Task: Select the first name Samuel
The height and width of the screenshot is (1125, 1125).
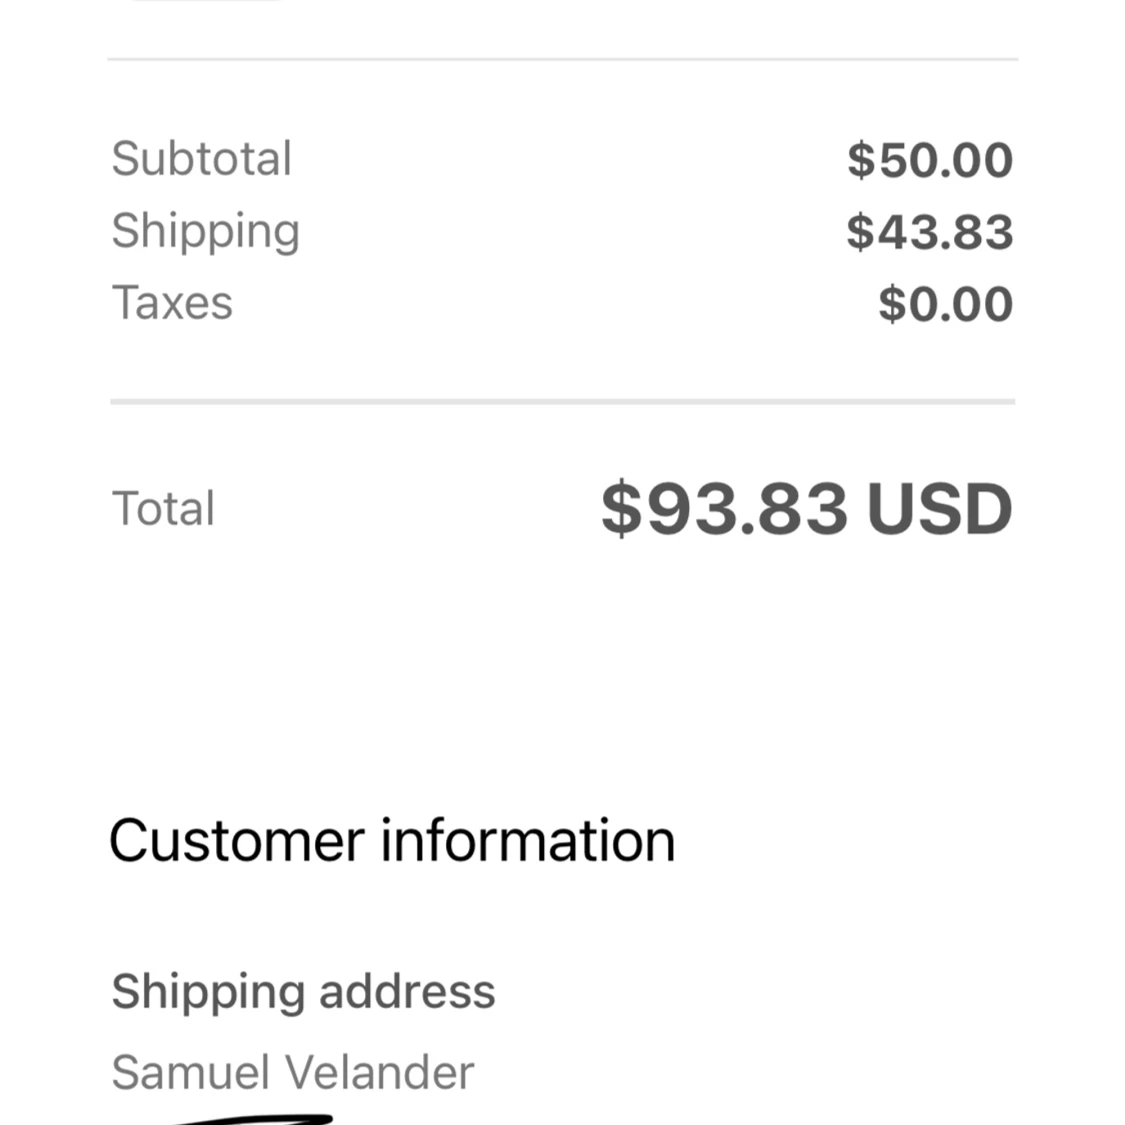Action: click(190, 1072)
